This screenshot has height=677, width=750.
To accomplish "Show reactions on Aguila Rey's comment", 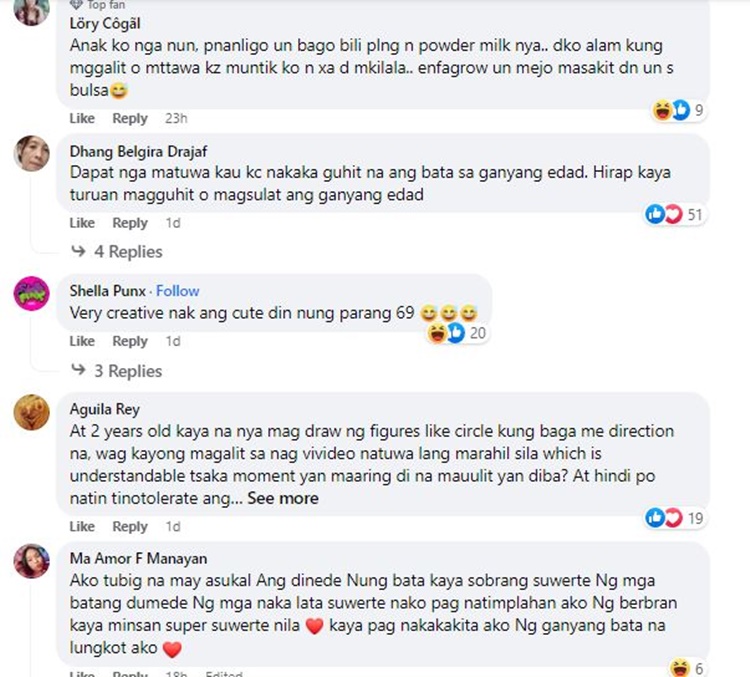I will coord(675,518).
